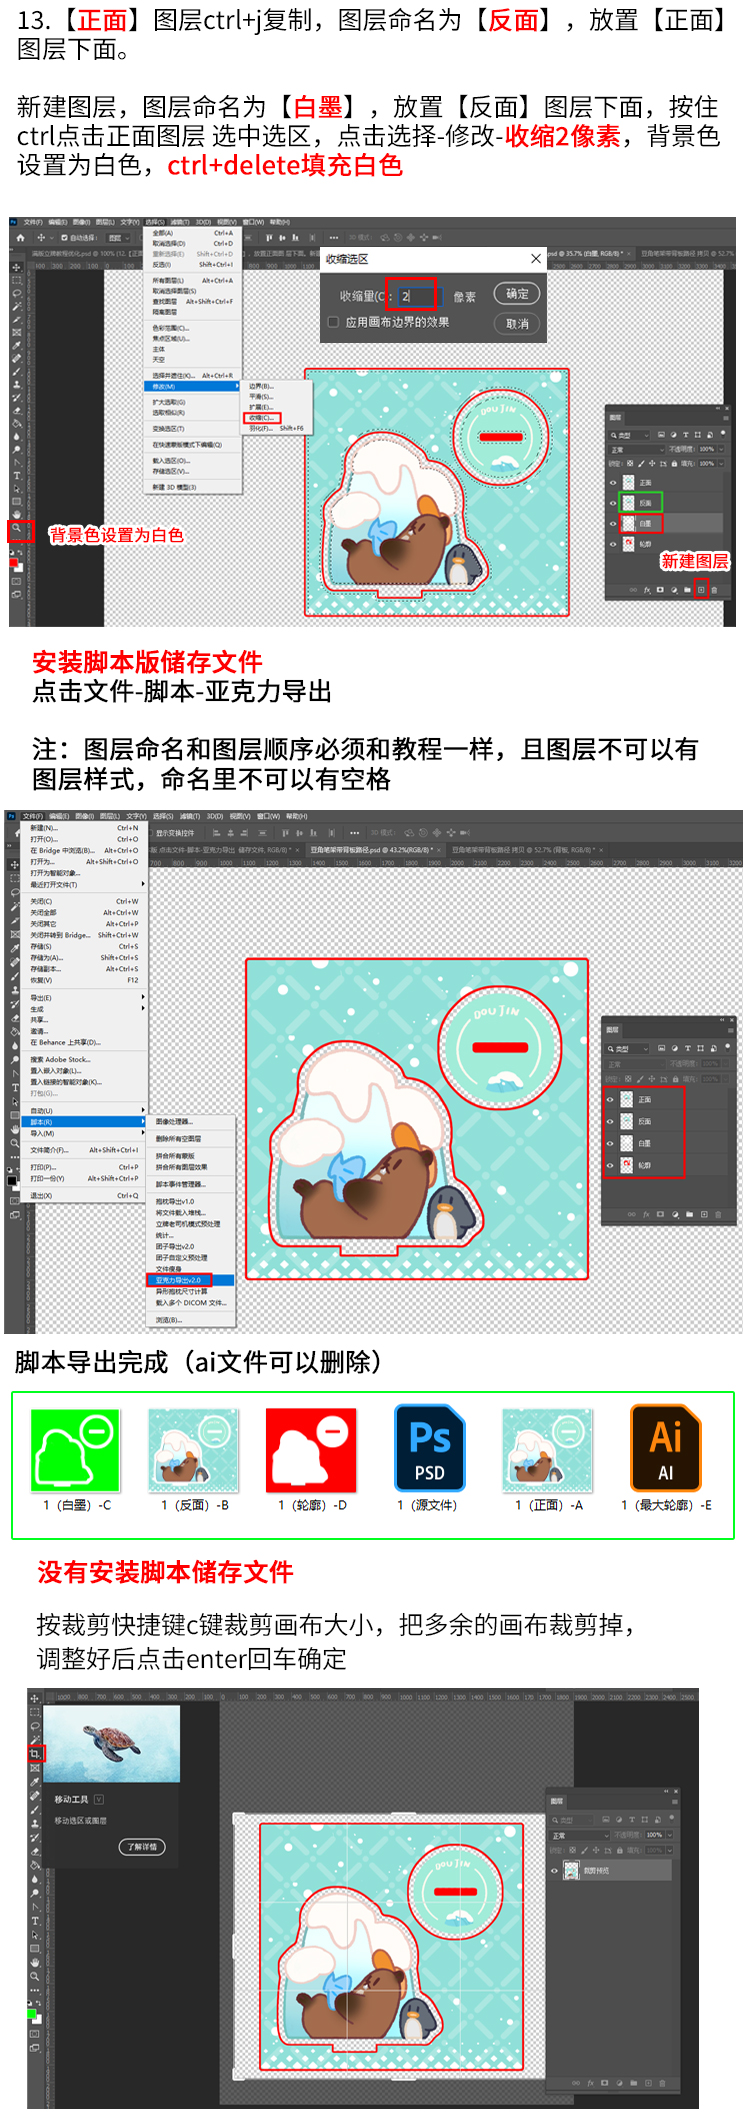Open the 1(正面)-A image thumbnail
This screenshot has height=2125, width=743.
click(x=547, y=1448)
